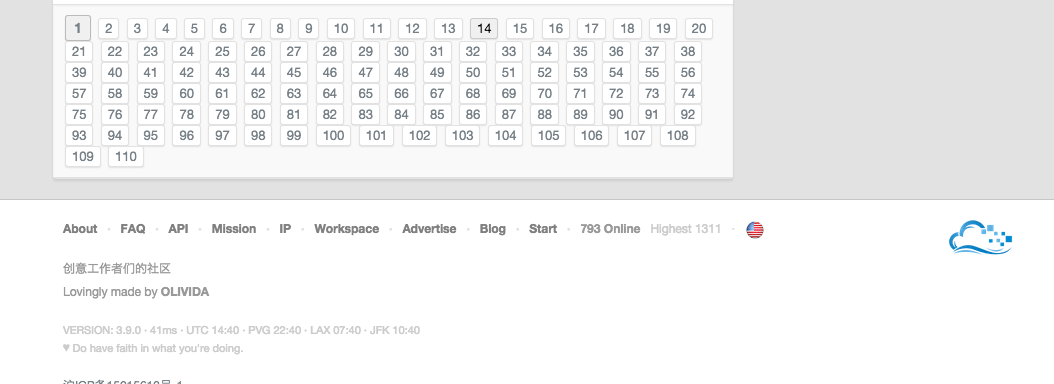1054x384 pixels.
Task: Go to page 1
Action: [x=78, y=28]
